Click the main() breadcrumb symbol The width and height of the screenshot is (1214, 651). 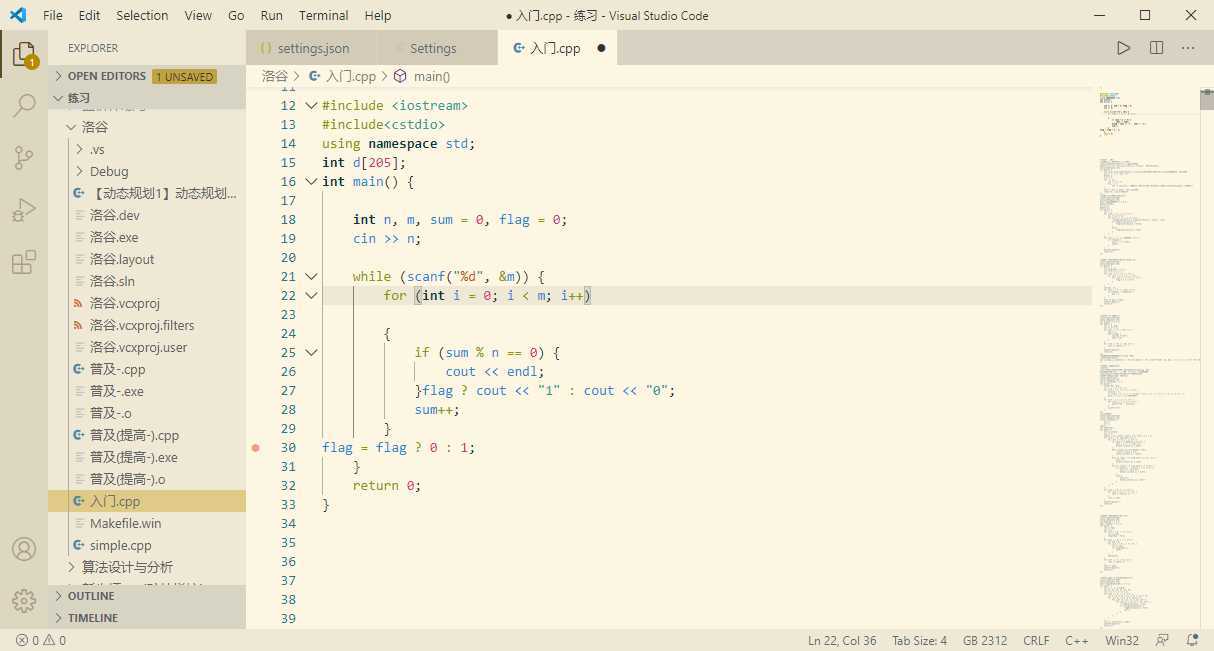[x=423, y=76]
